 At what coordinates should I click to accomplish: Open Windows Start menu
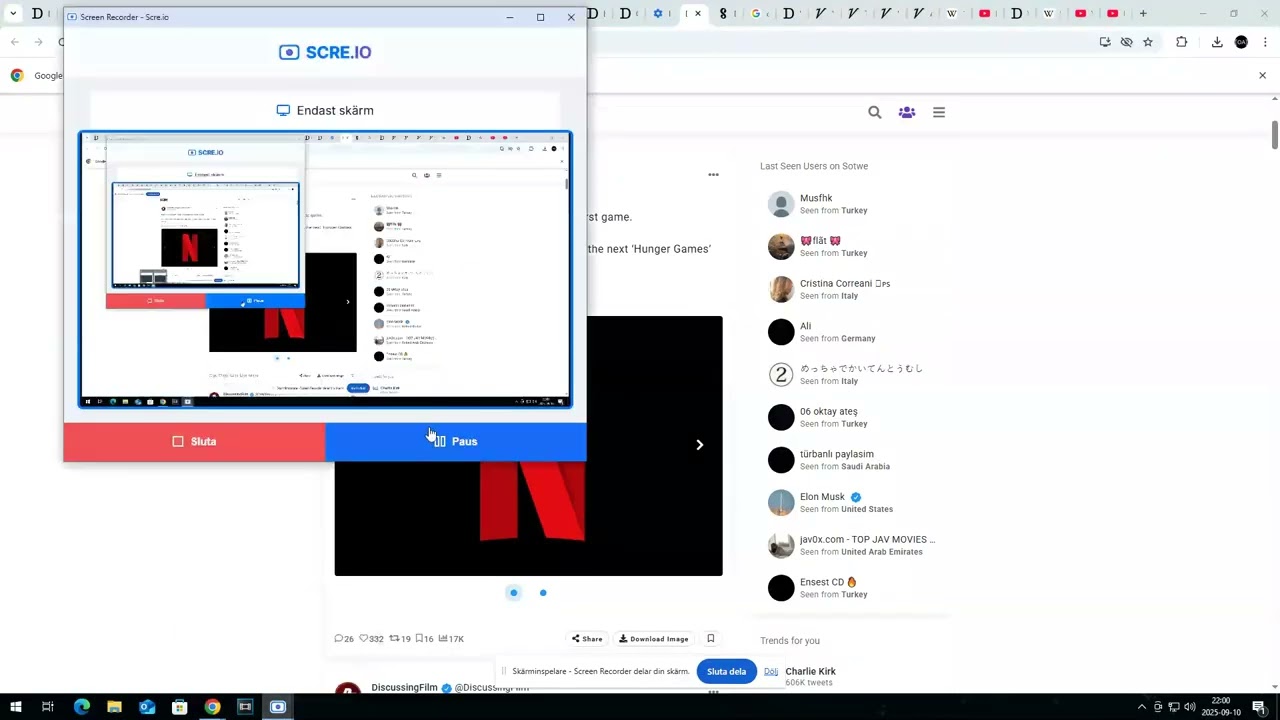tap(15, 707)
